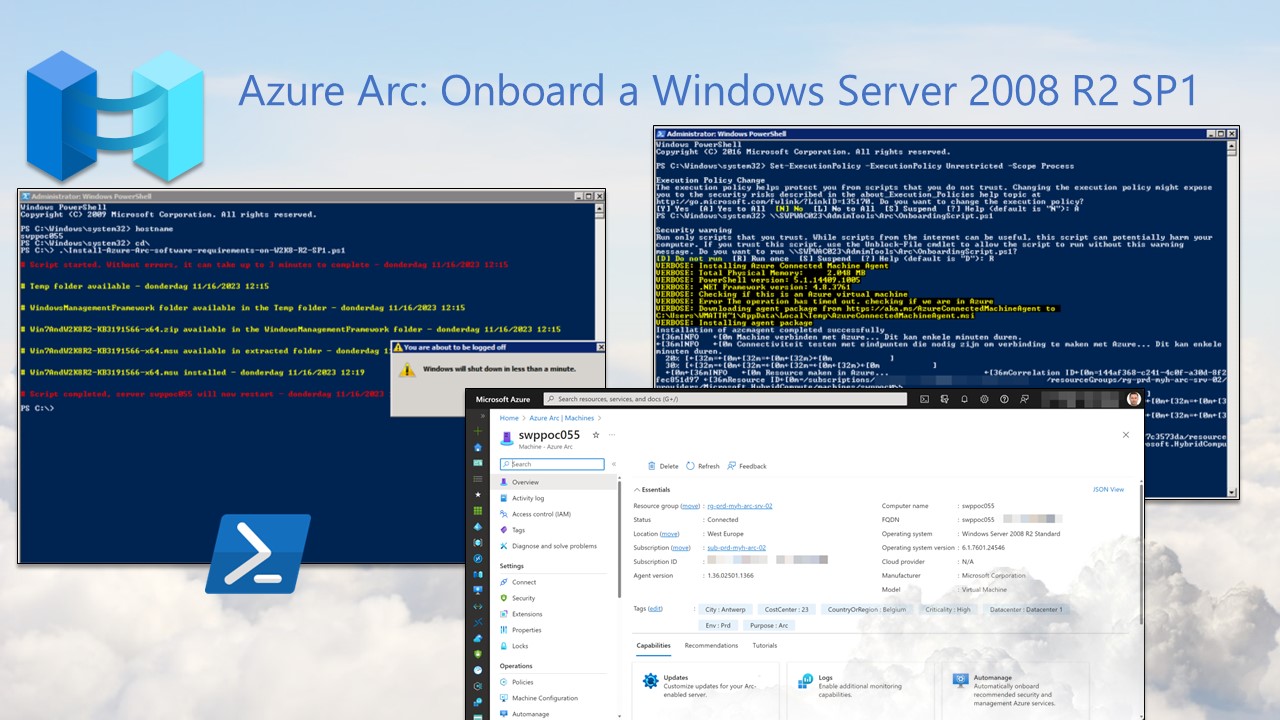Click the green Create a resource plus icon
This screenshot has height=720, width=1280.
click(x=478, y=430)
